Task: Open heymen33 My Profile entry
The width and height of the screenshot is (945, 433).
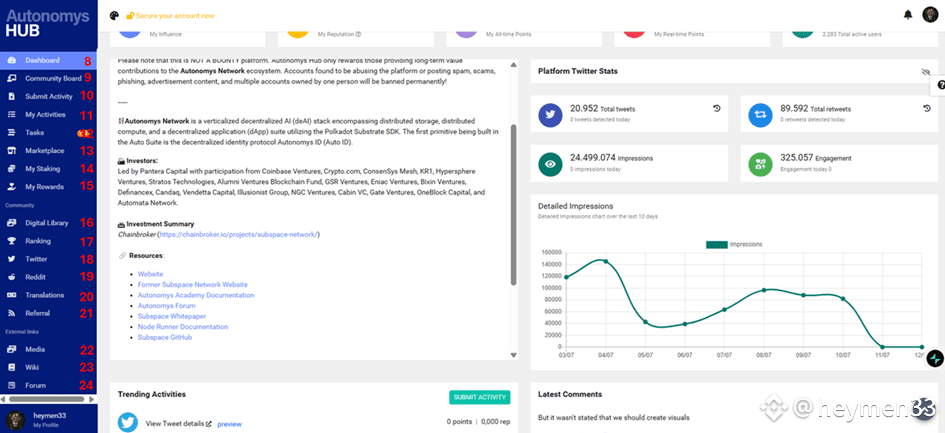Action: [x=48, y=419]
